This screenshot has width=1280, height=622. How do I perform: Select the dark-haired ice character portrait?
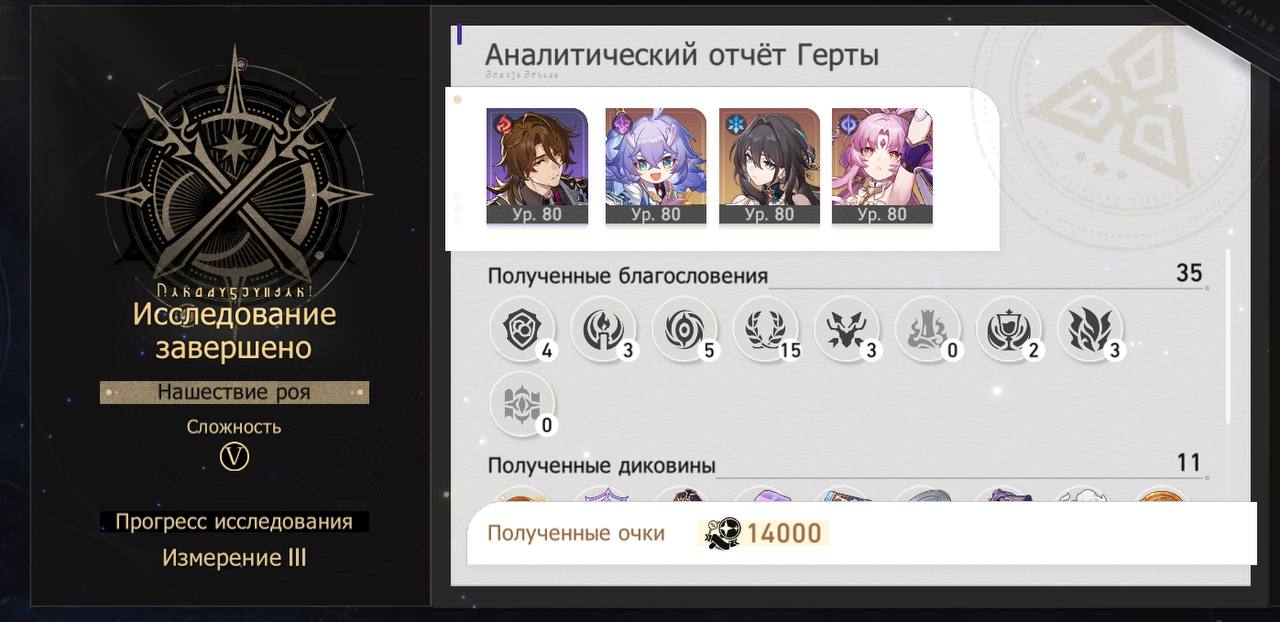click(x=769, y=166)
